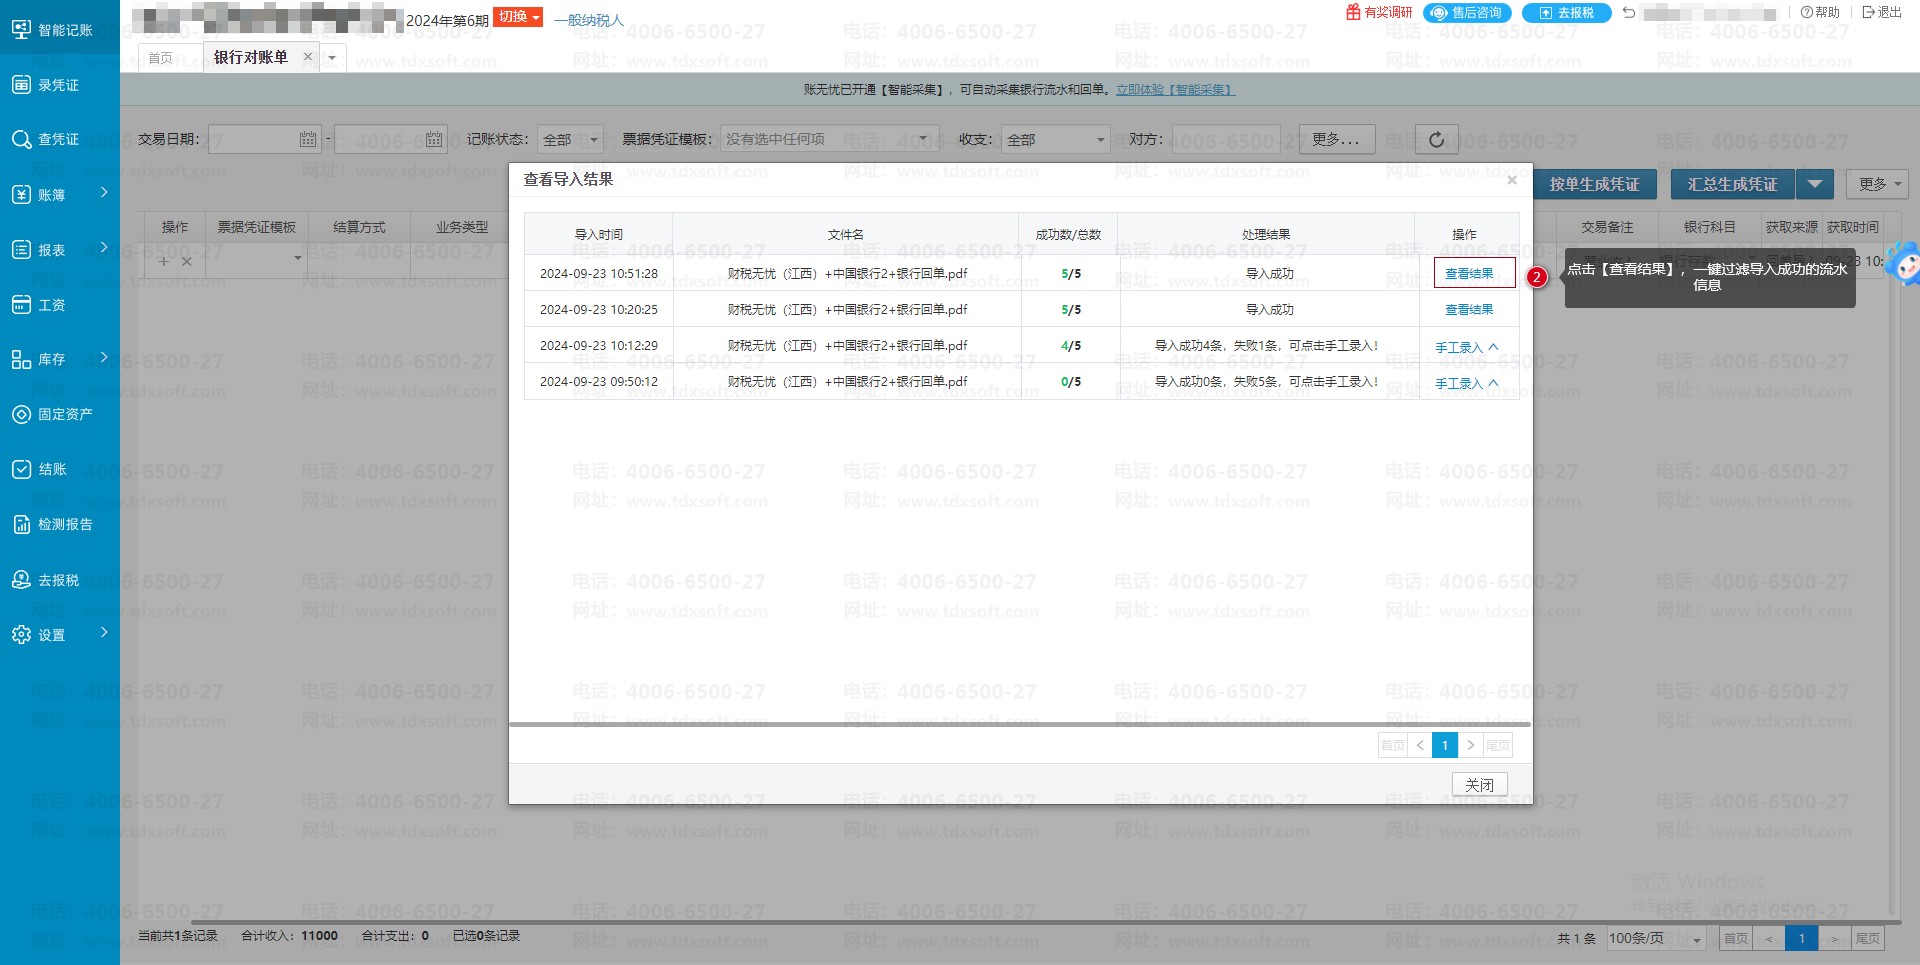Open the 检测报告 report icon
Image resolution: width=1920 pixels, height=965 pixels.
[21, 524]
